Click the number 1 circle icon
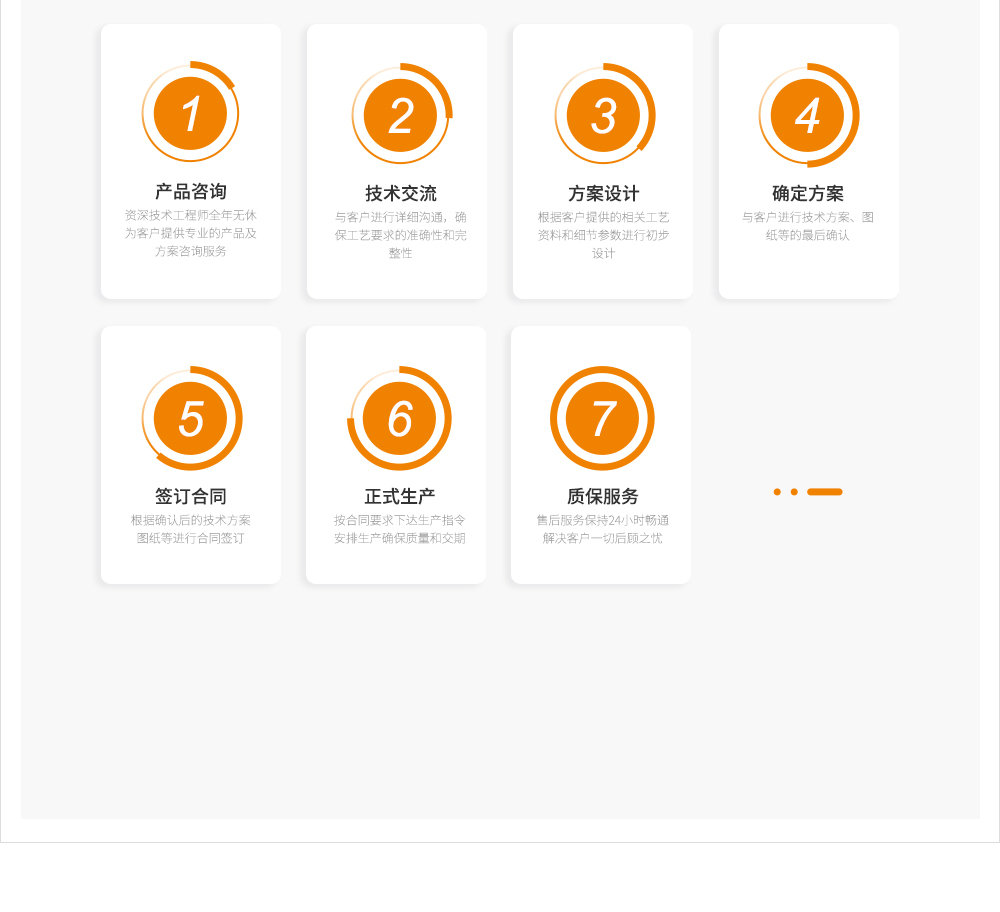The height and width of the screenshot is (912, 1000). point(190,113)
